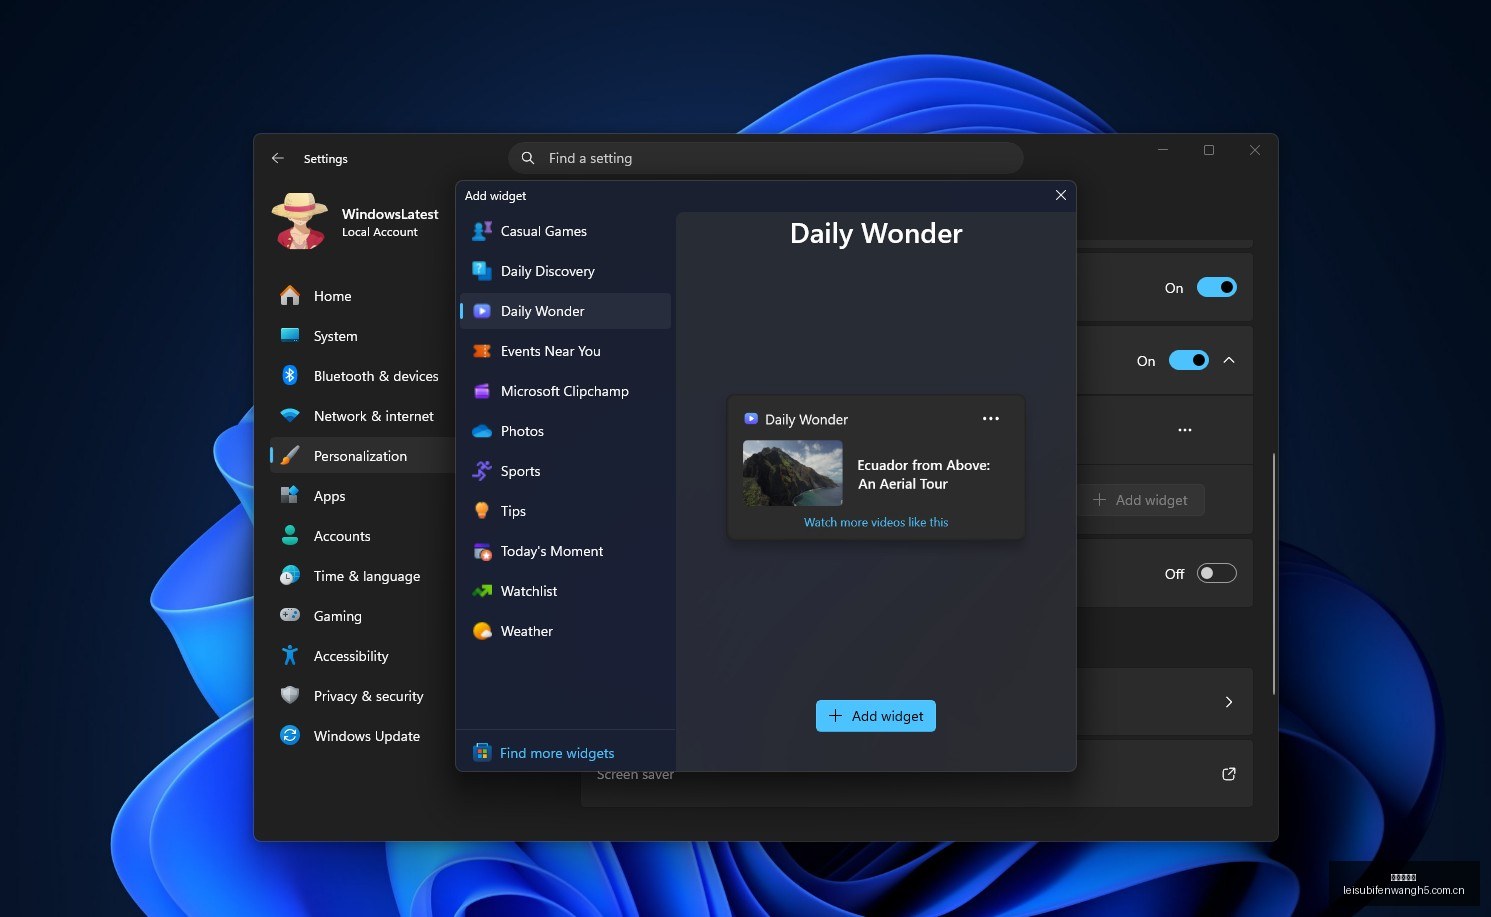
Task: Open Personalization in the settings sidebar
Action: coord(362,456)
